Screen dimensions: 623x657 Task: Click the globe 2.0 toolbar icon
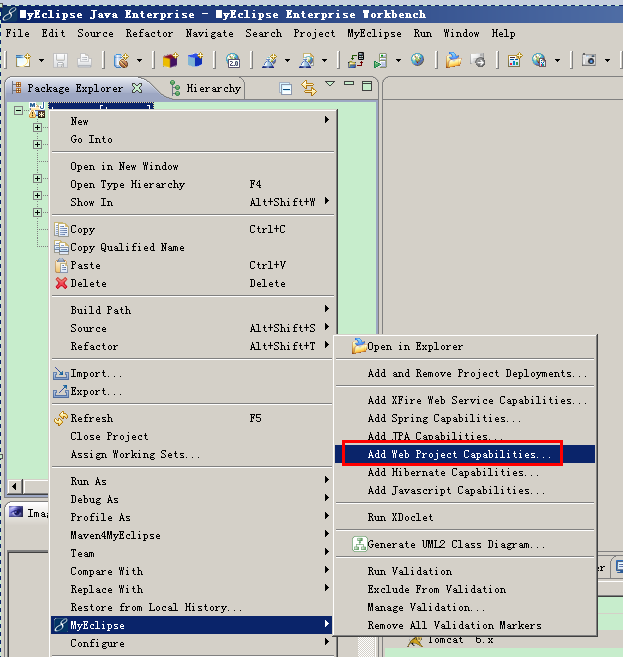(x=233, y=61)
